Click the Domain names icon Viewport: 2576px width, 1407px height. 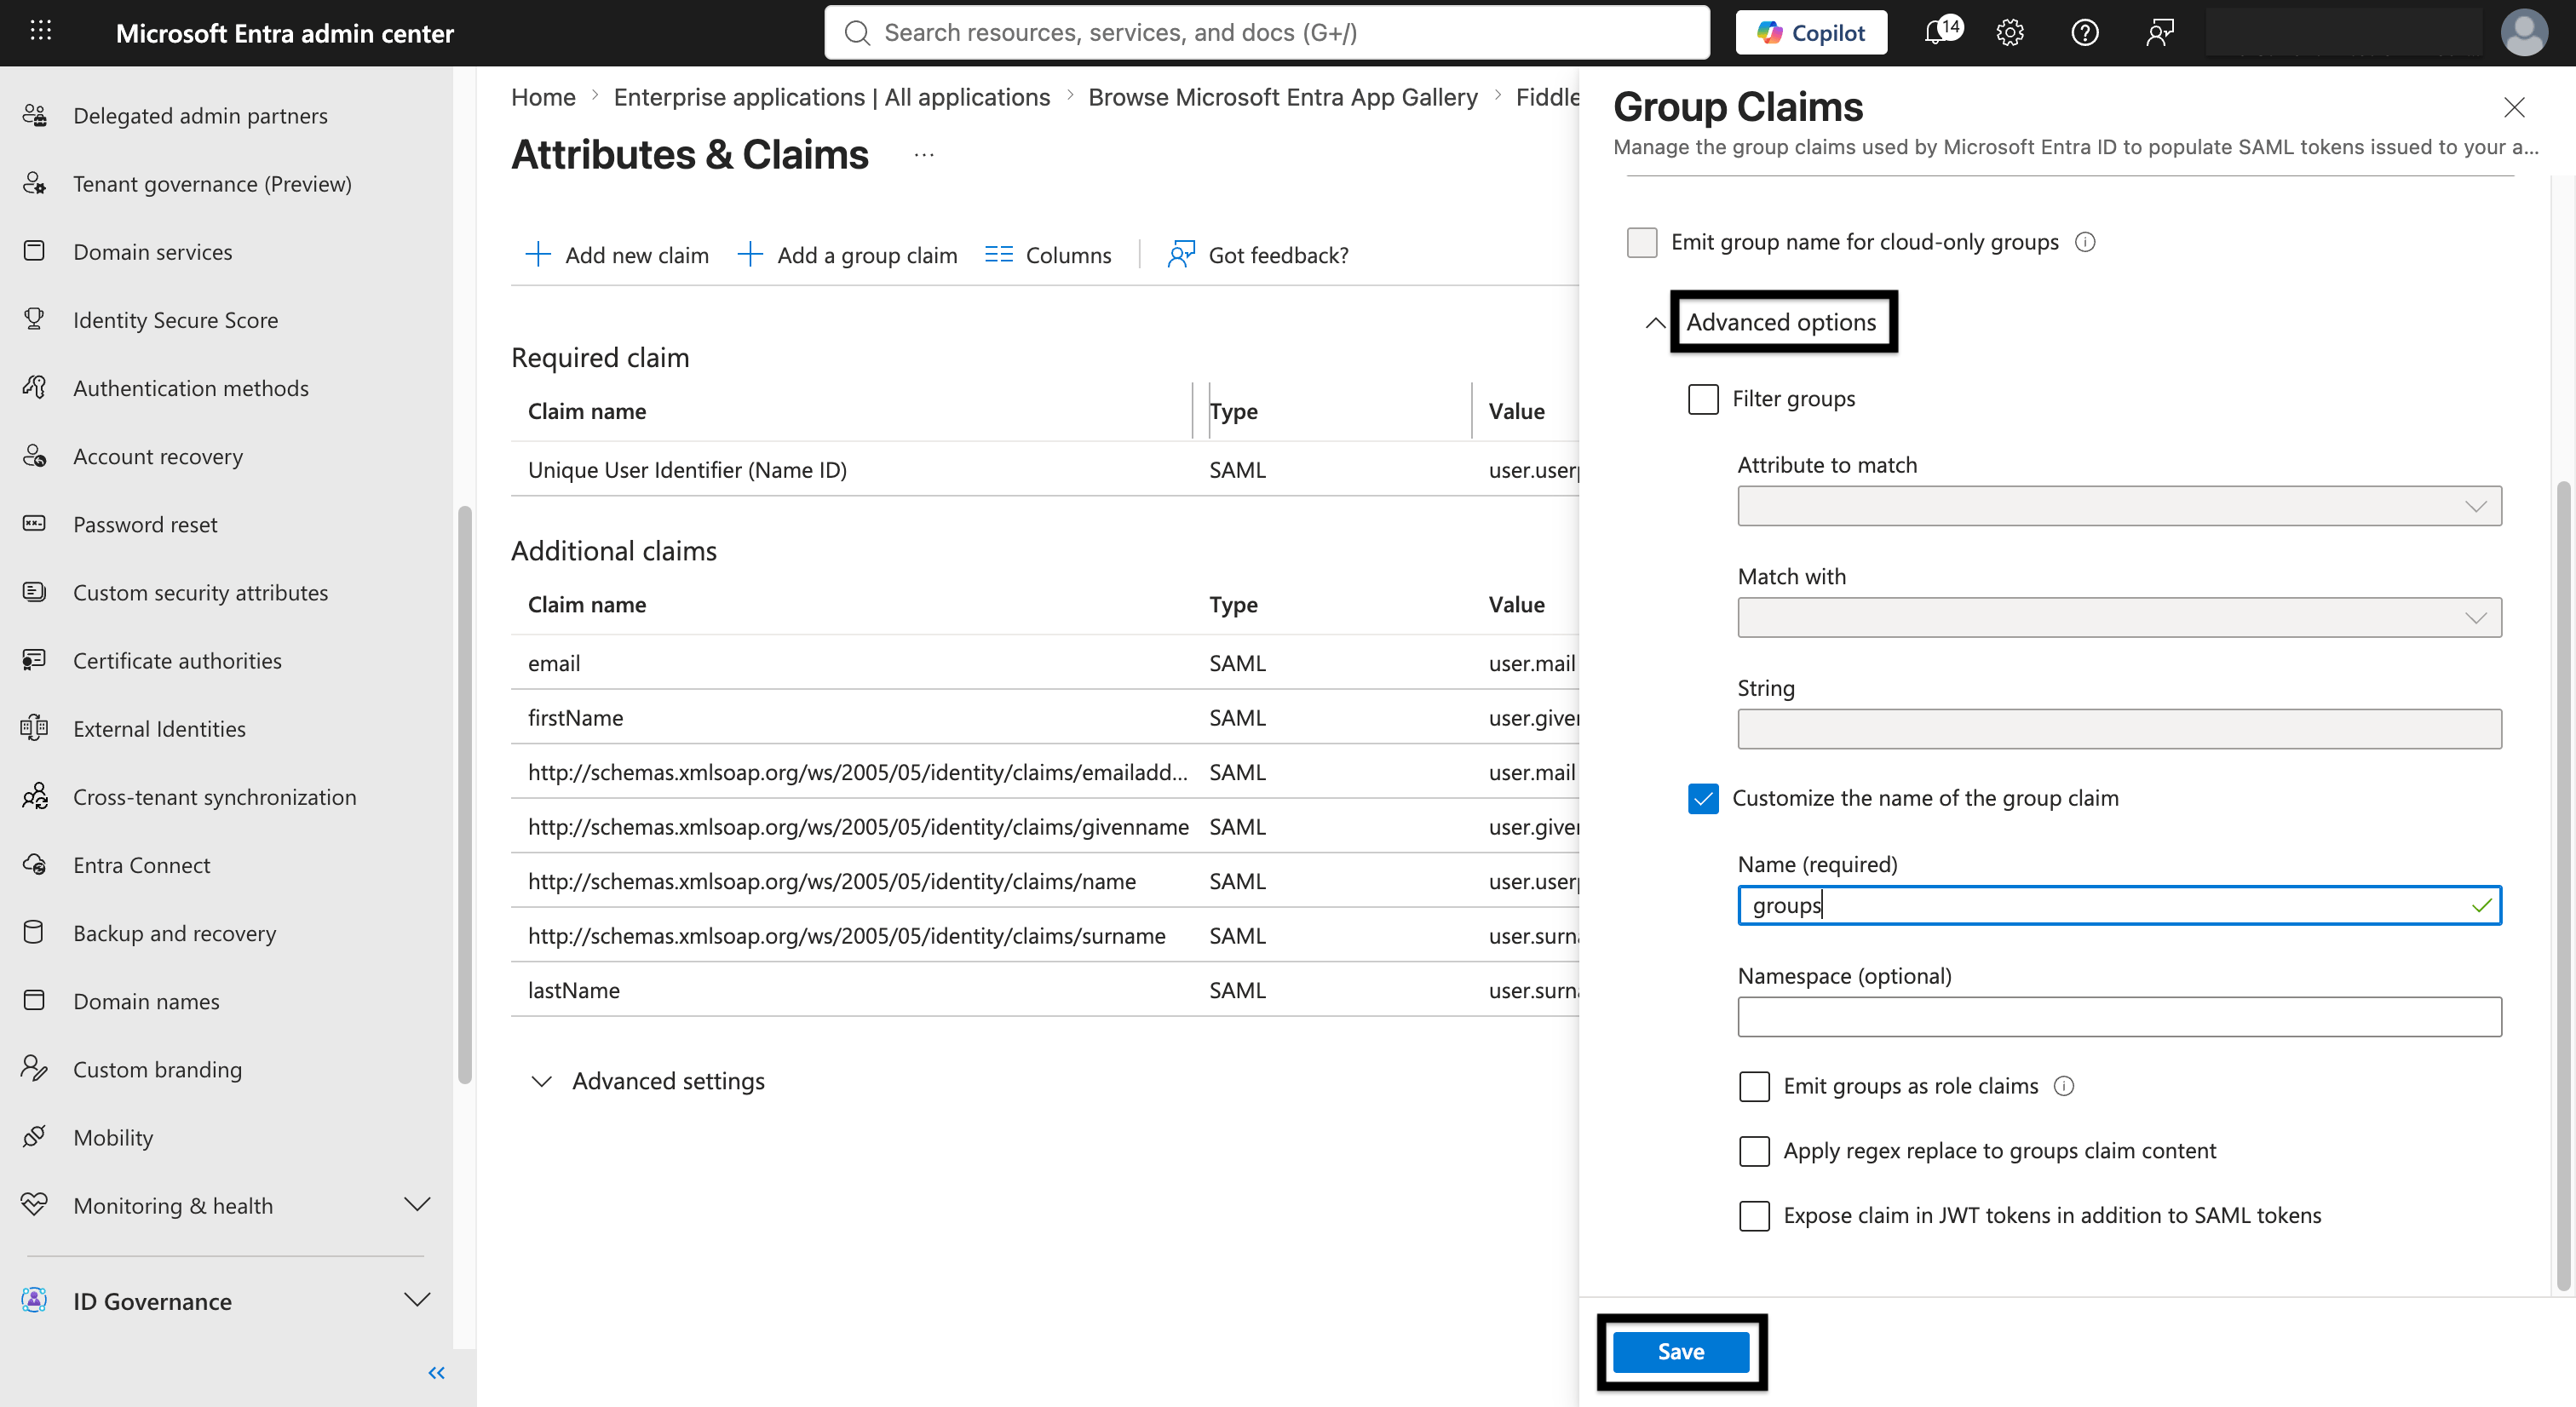tap(34, 1000)
